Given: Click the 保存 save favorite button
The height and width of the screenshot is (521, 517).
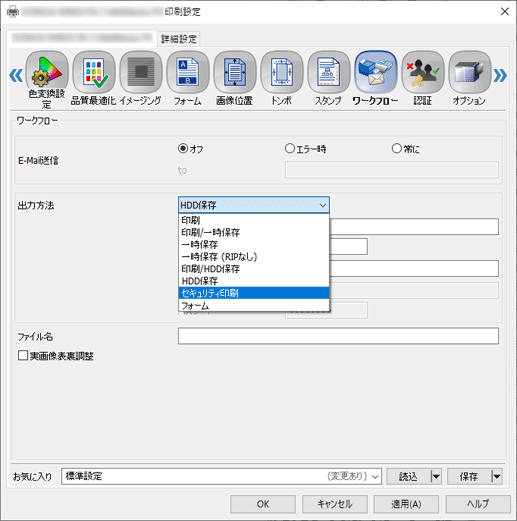Looking at the screenshot, I should 469,476.
